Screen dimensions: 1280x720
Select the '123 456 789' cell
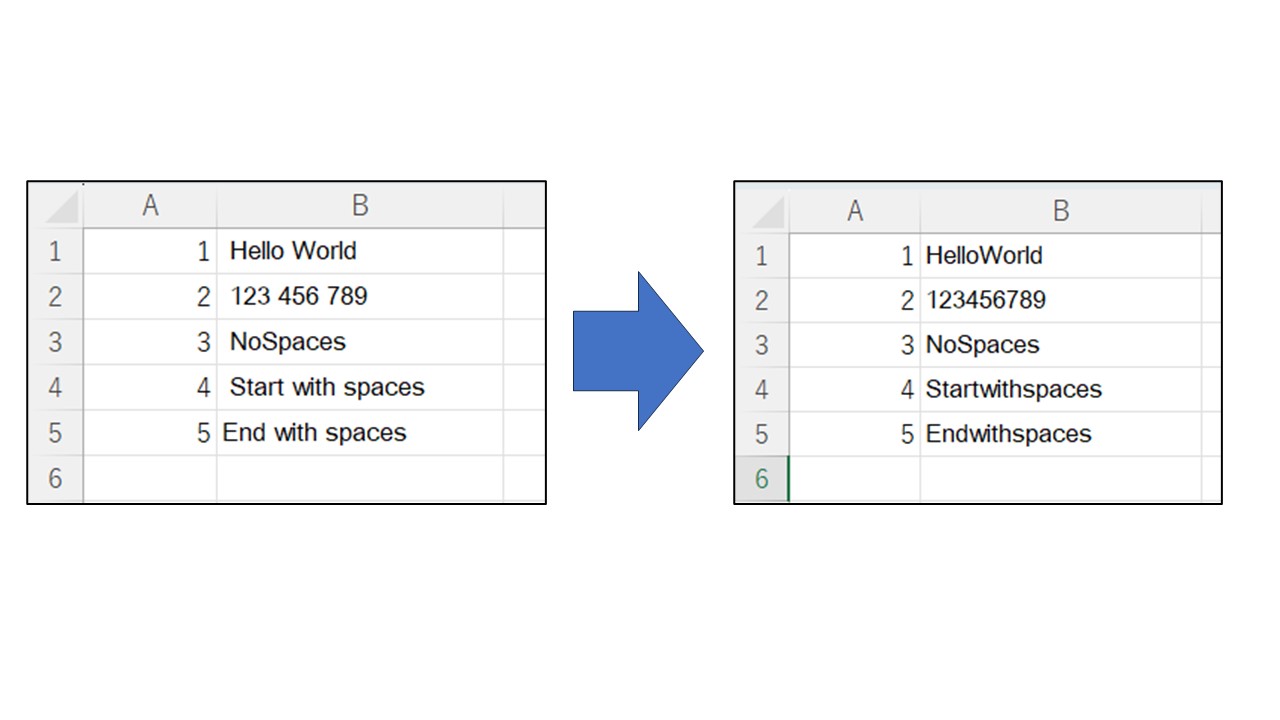click(359, 296)
